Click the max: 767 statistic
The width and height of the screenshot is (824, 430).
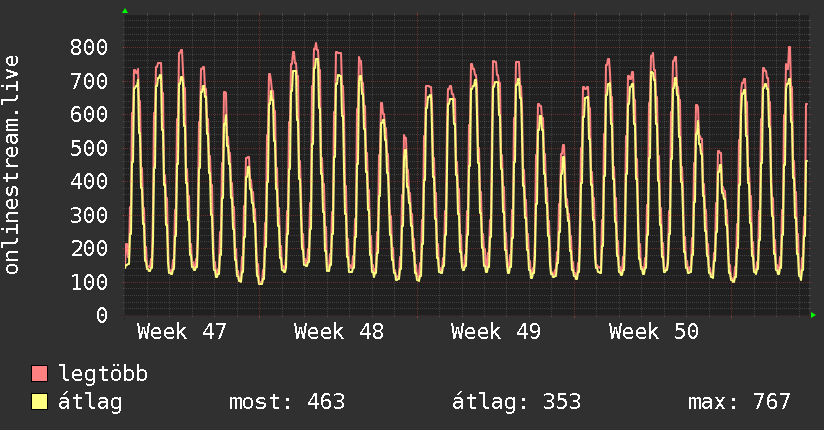(x=739, y=403)
